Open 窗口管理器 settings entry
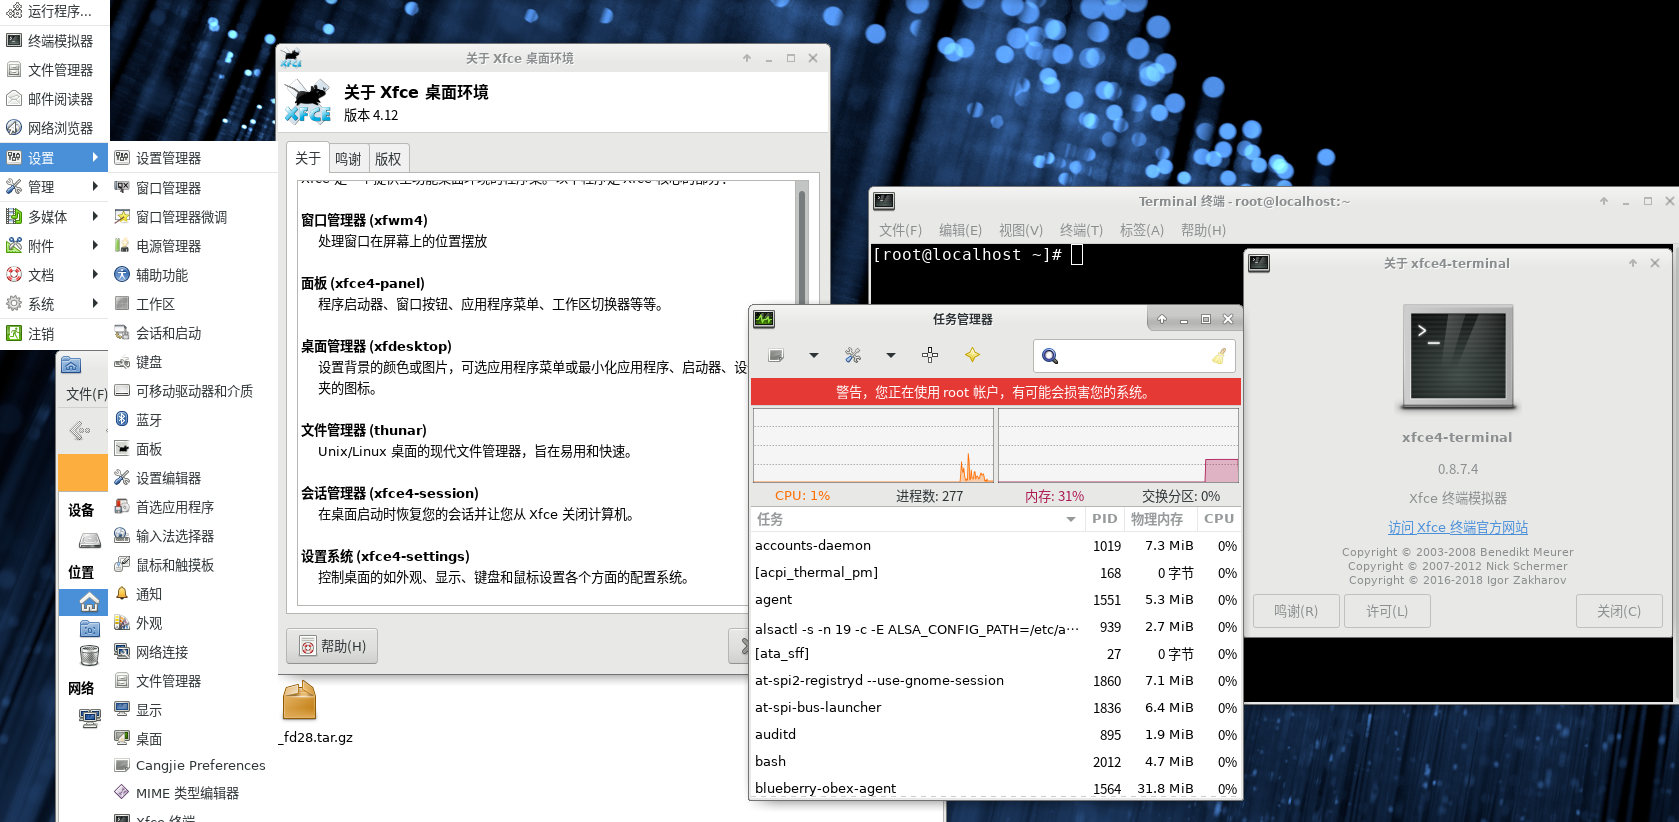 tap(192, 188)
